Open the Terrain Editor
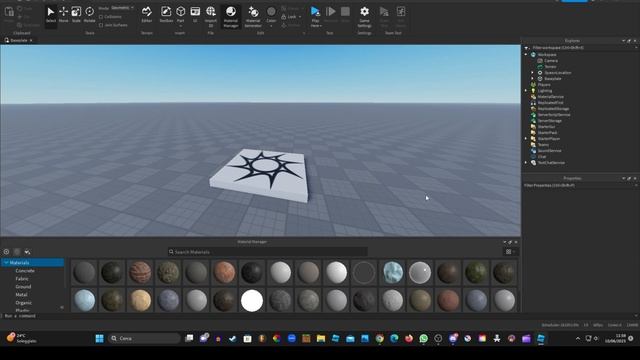The width and height of the screenshot is (640, 360). click(147, 15)
